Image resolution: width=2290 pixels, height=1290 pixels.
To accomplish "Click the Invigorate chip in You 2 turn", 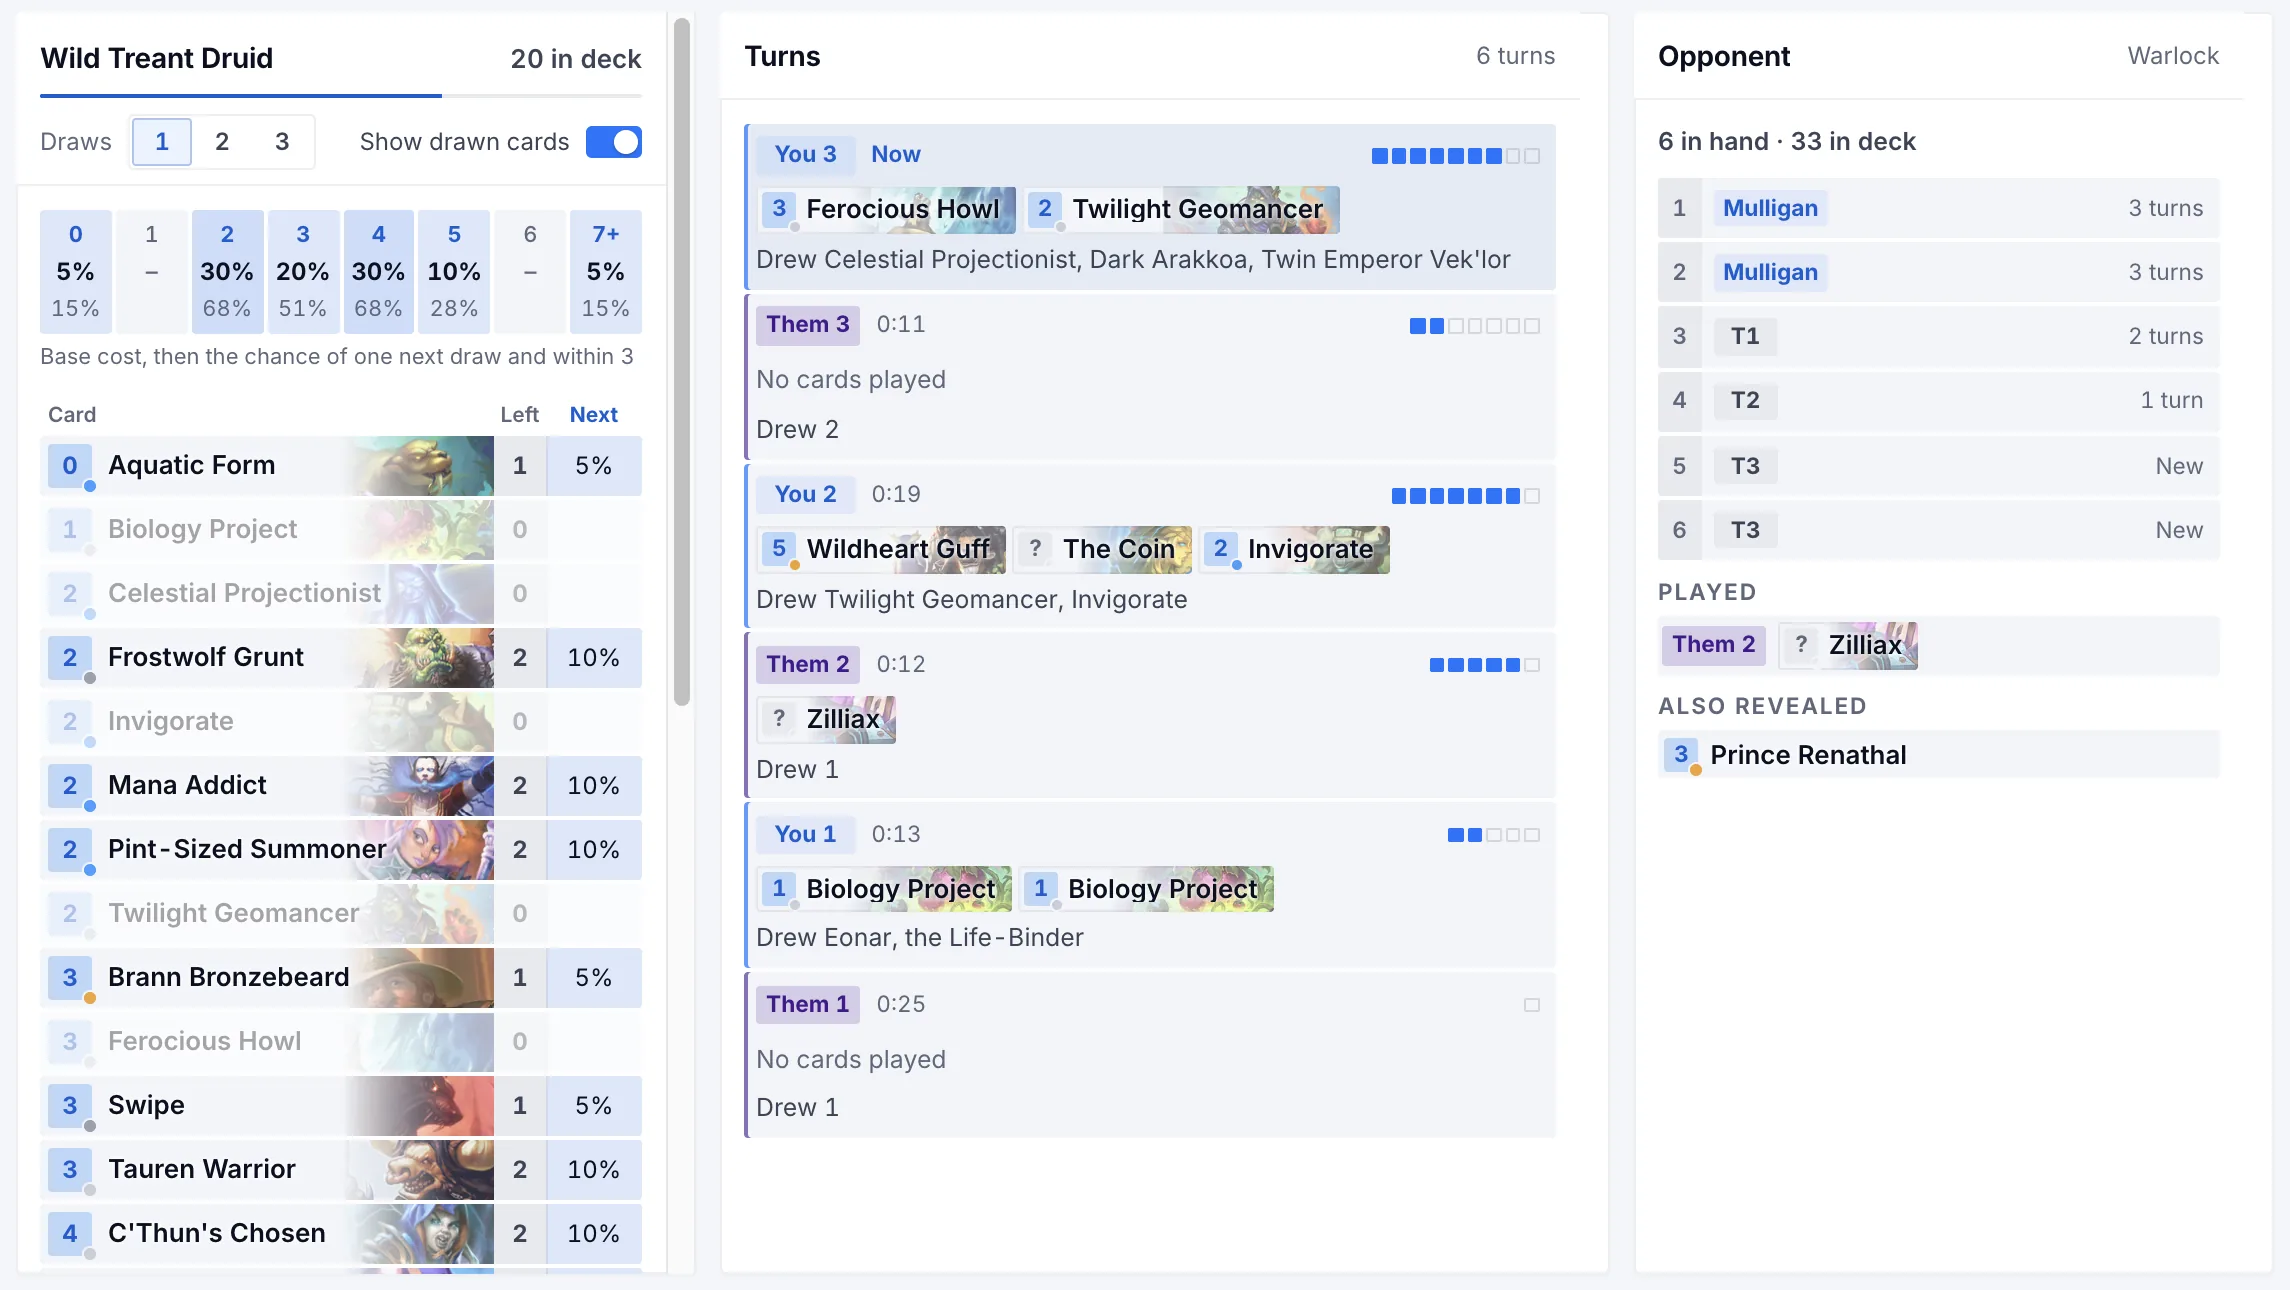I will tap(1295, 549).
